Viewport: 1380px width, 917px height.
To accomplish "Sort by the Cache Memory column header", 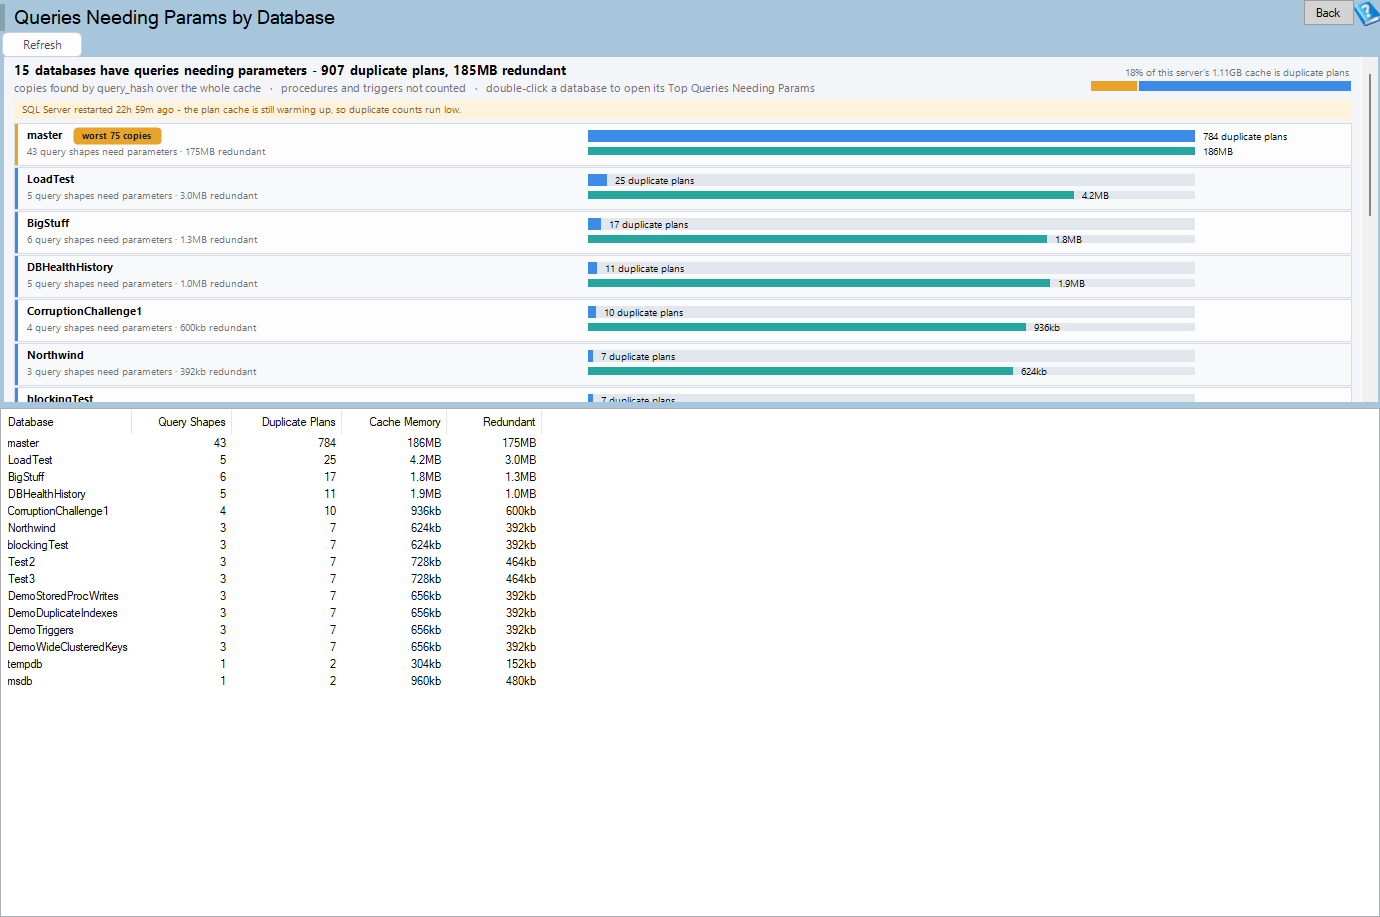I will (394, 422).
